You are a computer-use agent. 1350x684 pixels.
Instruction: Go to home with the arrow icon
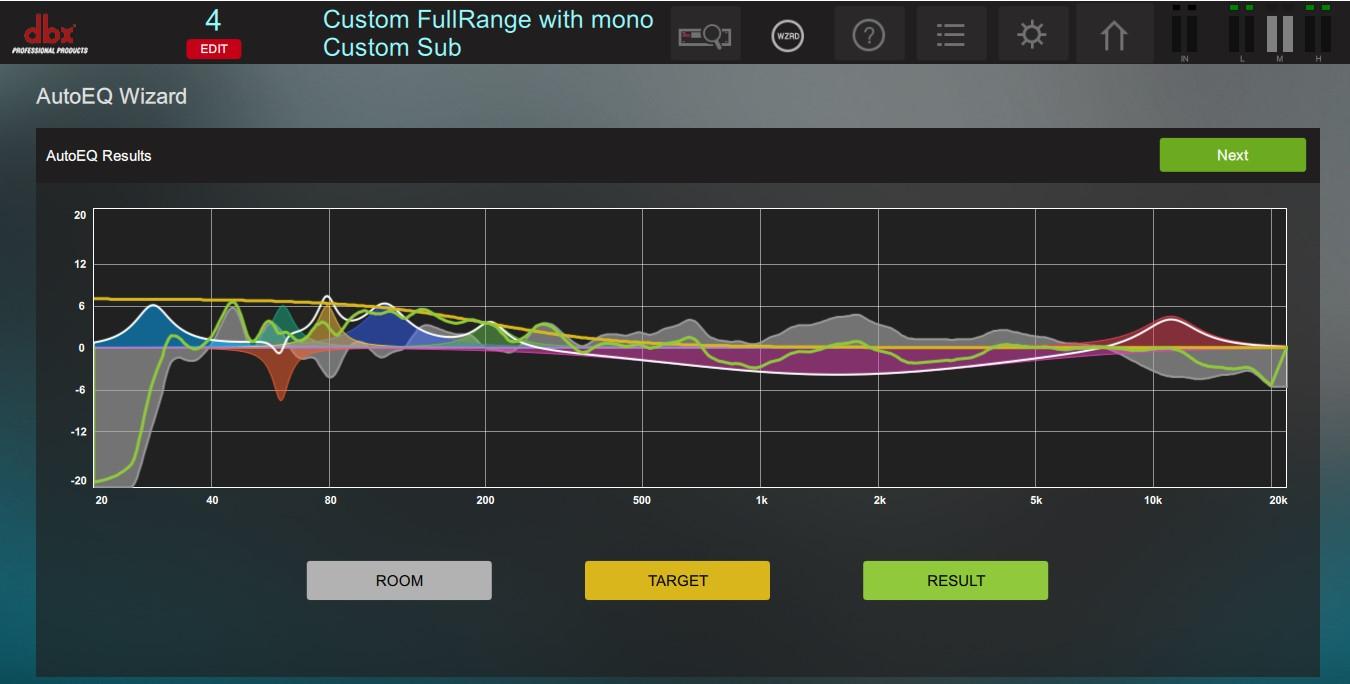coord(1113,35)
